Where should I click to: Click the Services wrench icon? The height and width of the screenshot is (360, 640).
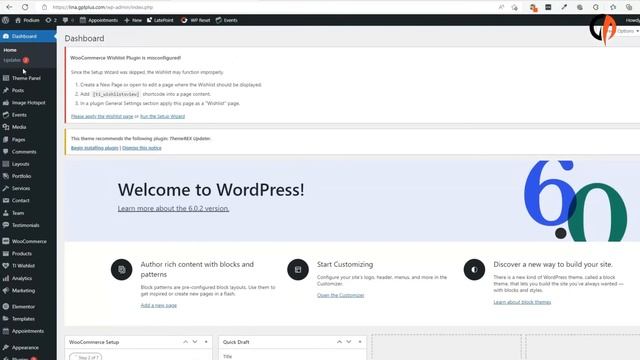6,188
